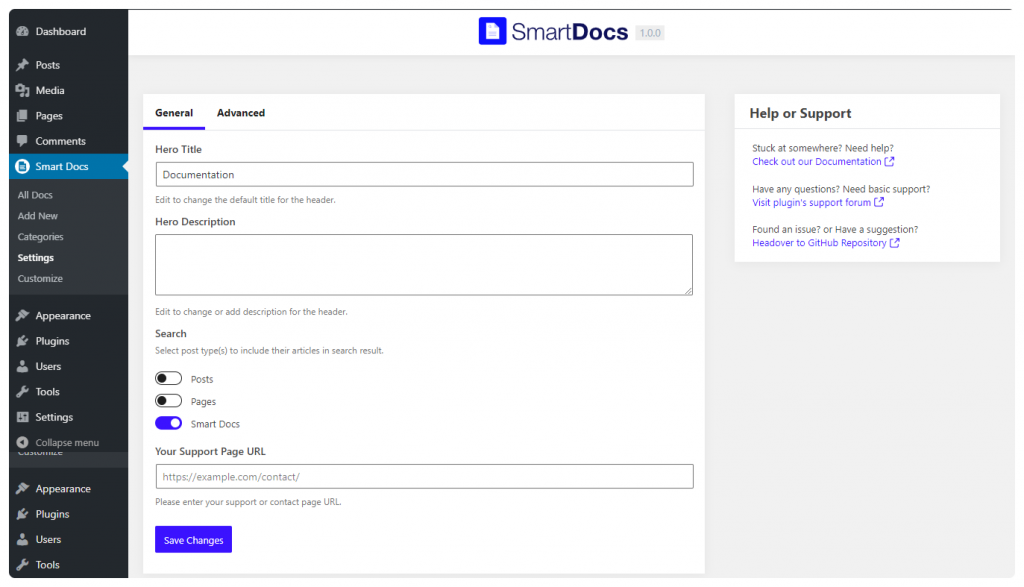Click the Posts pushpin icon

(23, 65)
